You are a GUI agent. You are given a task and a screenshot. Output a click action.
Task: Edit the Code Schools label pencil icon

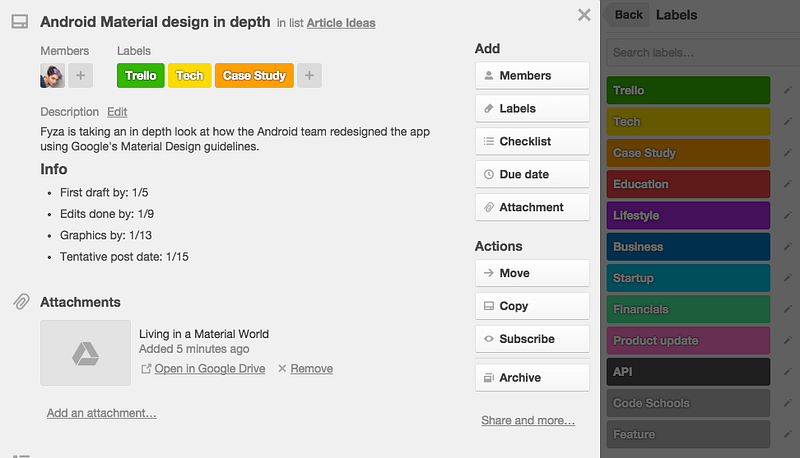click(788, 403)
